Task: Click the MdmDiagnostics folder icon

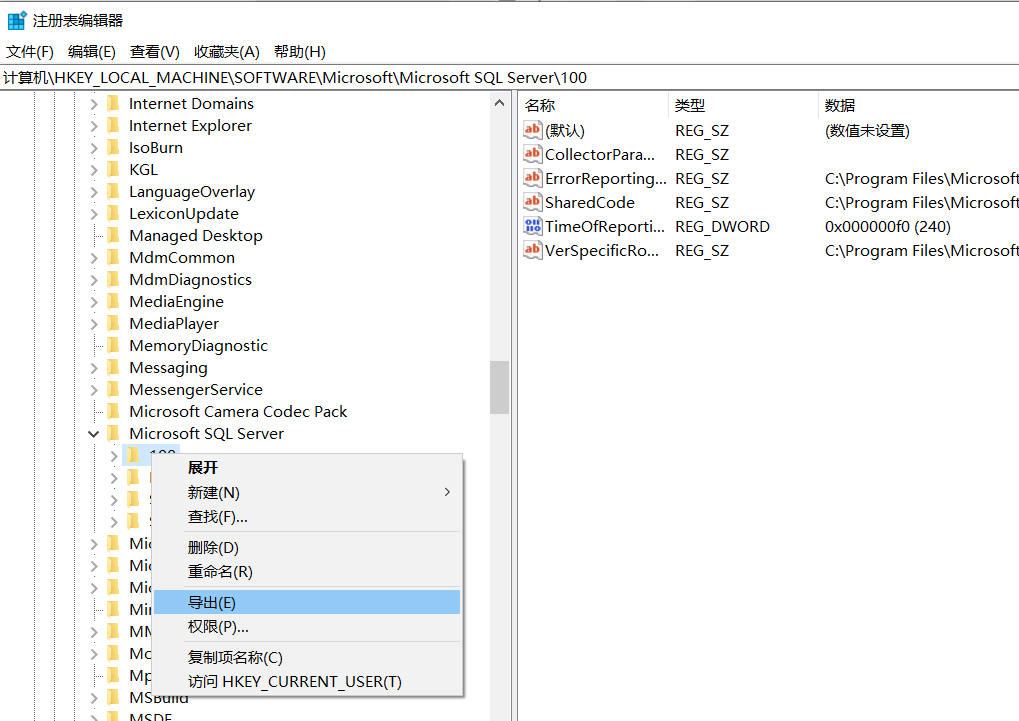Action: 113,280
